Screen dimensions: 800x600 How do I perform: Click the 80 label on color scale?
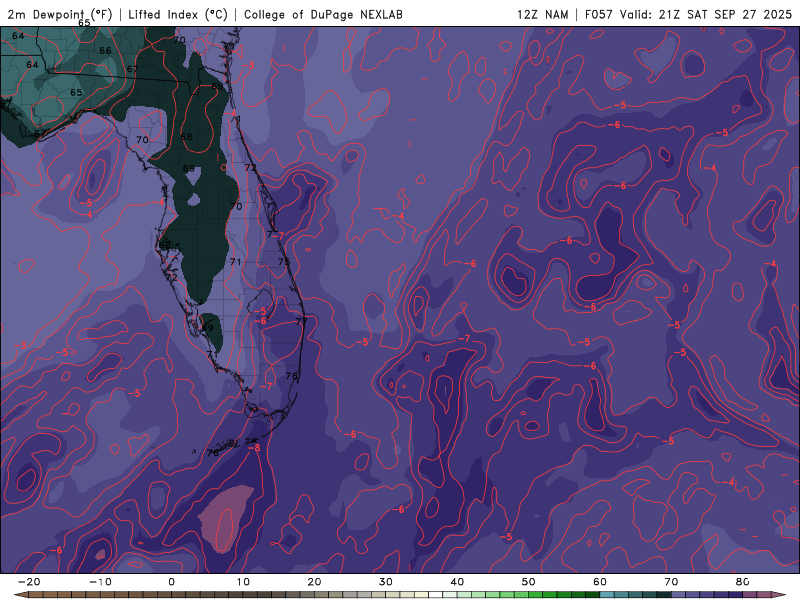[743, 582]
